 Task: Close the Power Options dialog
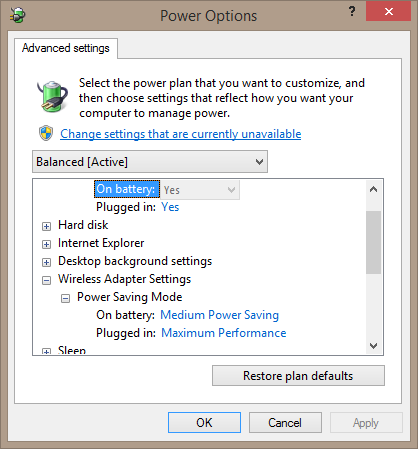coord(388,12)
